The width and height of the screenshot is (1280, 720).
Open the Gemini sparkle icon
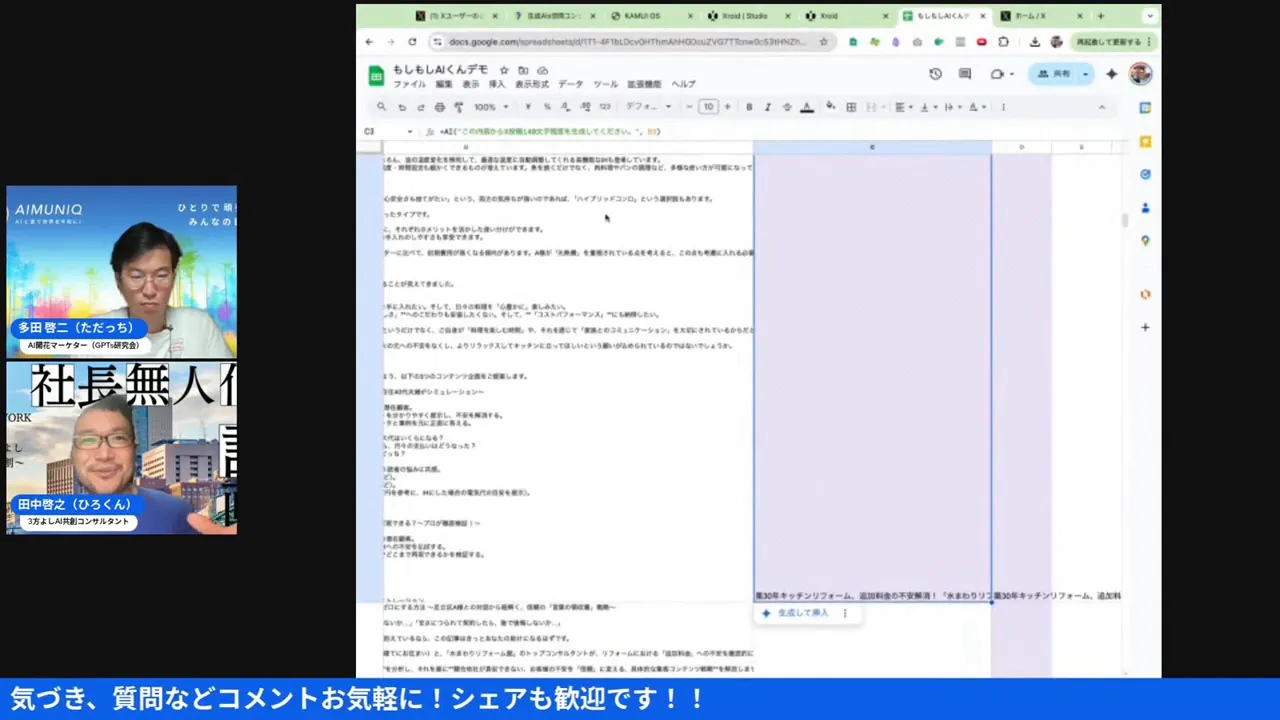point(1111,74)
